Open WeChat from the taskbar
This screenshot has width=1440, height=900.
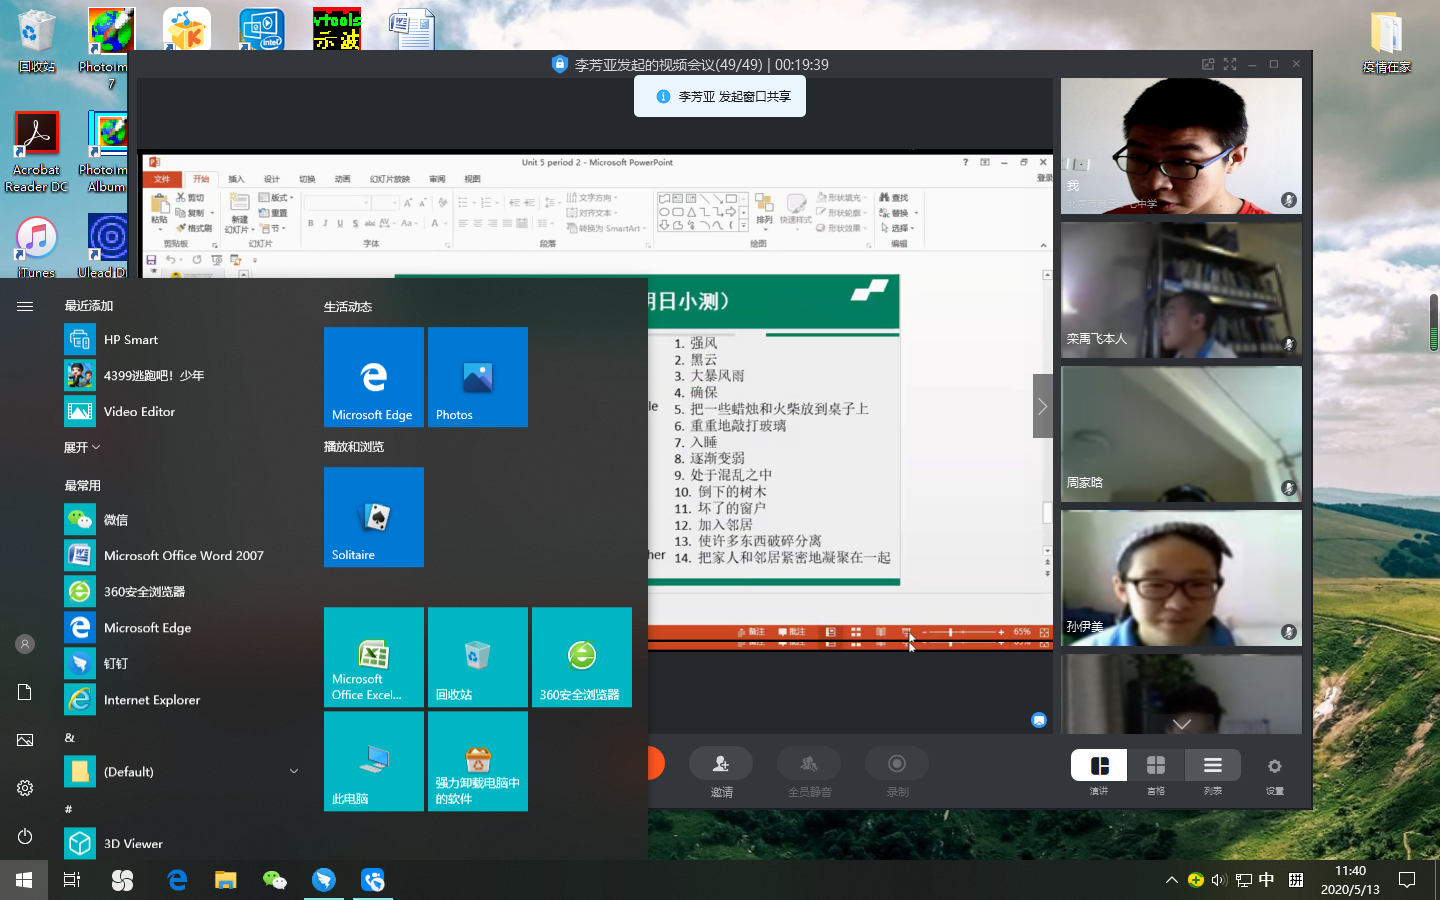click(x=274, y=880)
